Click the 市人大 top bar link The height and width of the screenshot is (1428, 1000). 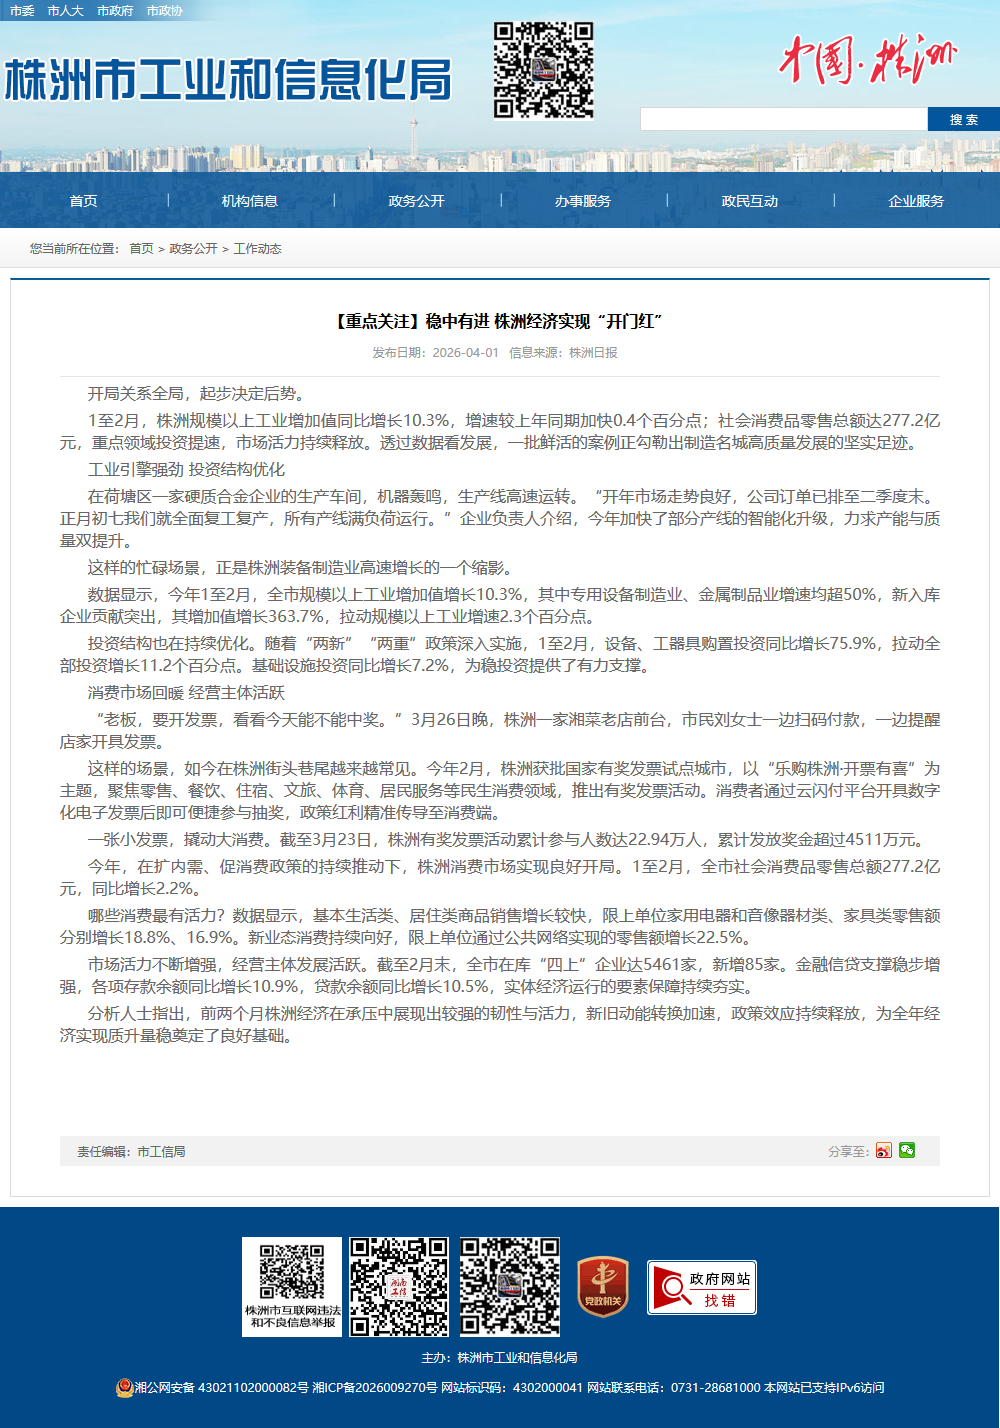[65, 11]
